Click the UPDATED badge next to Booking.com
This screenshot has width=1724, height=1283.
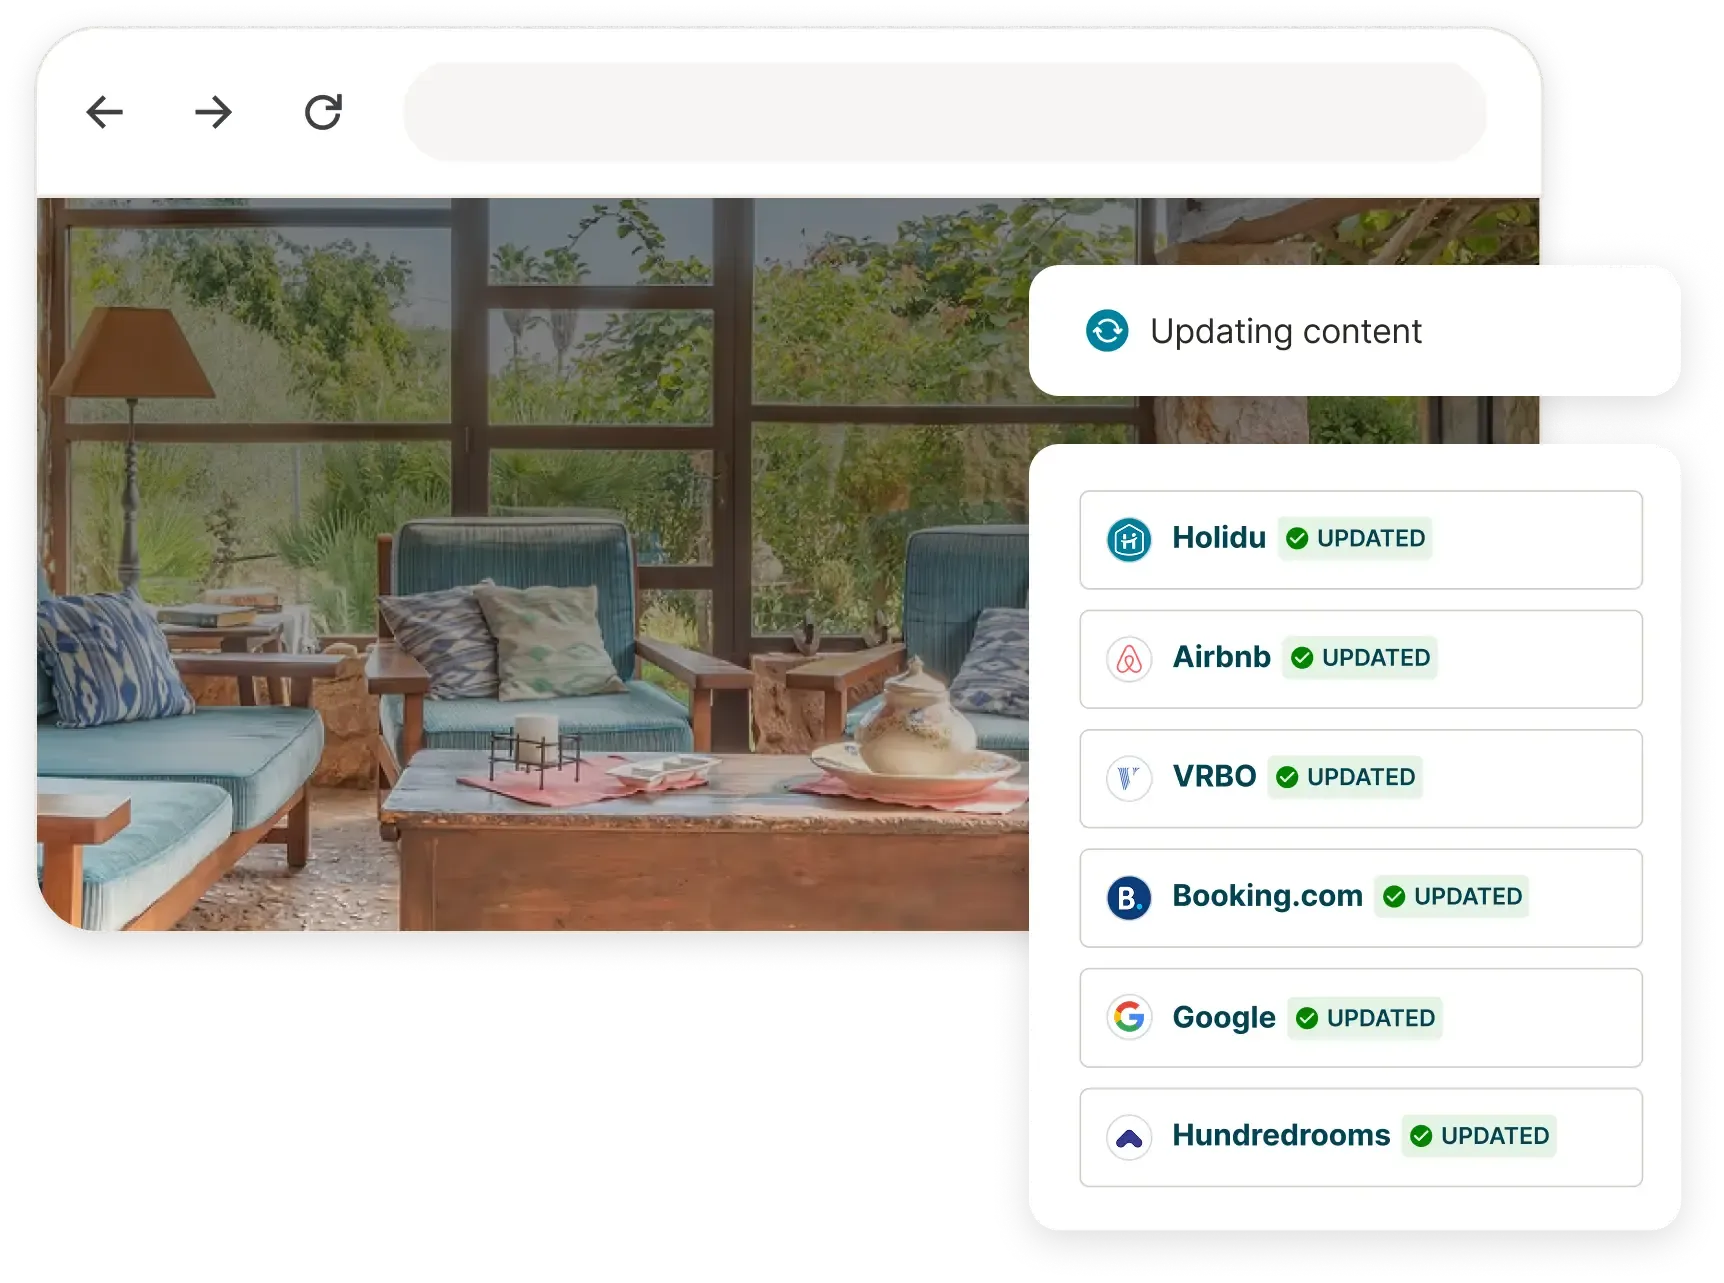1451,897
